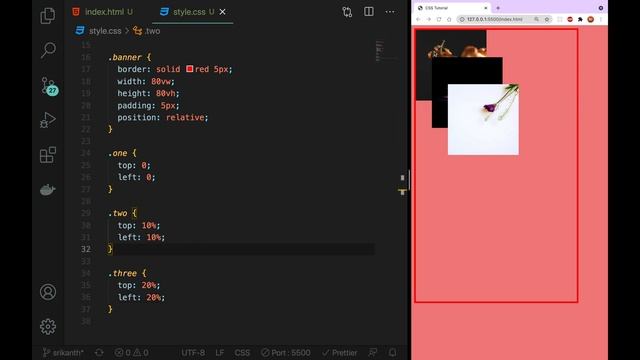This screenshot has width=640, height=360.
Task: Split the editor to the right
Action: click(369, 12)
